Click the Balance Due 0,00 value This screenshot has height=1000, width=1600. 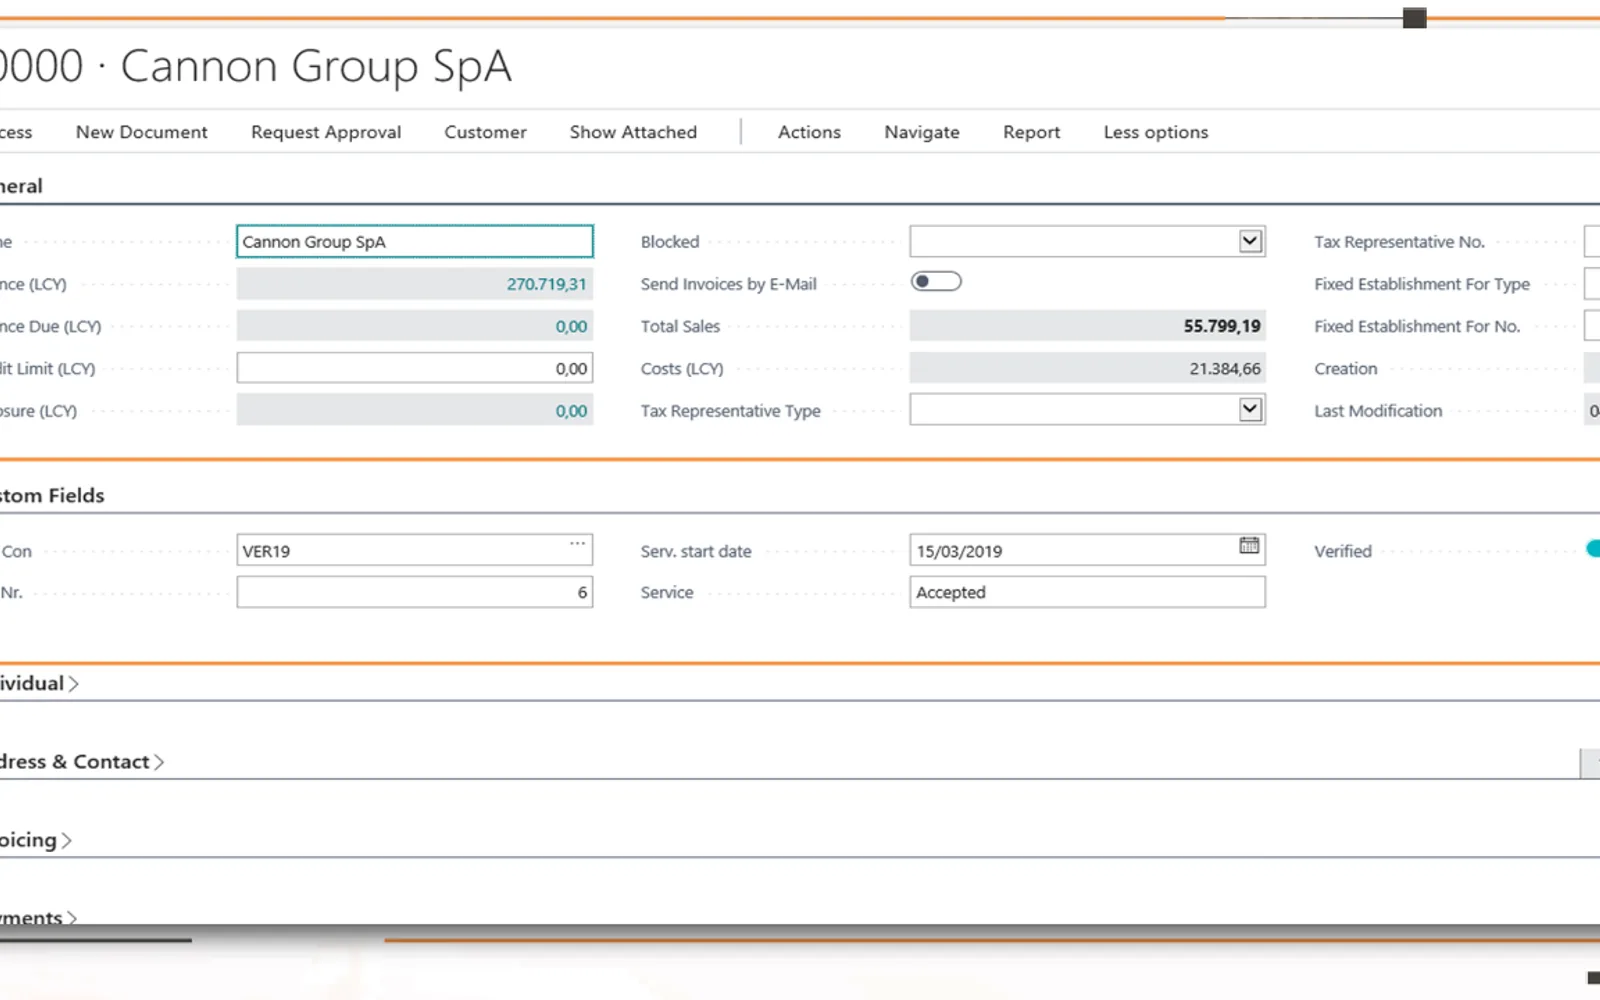(x=571, y=326)
